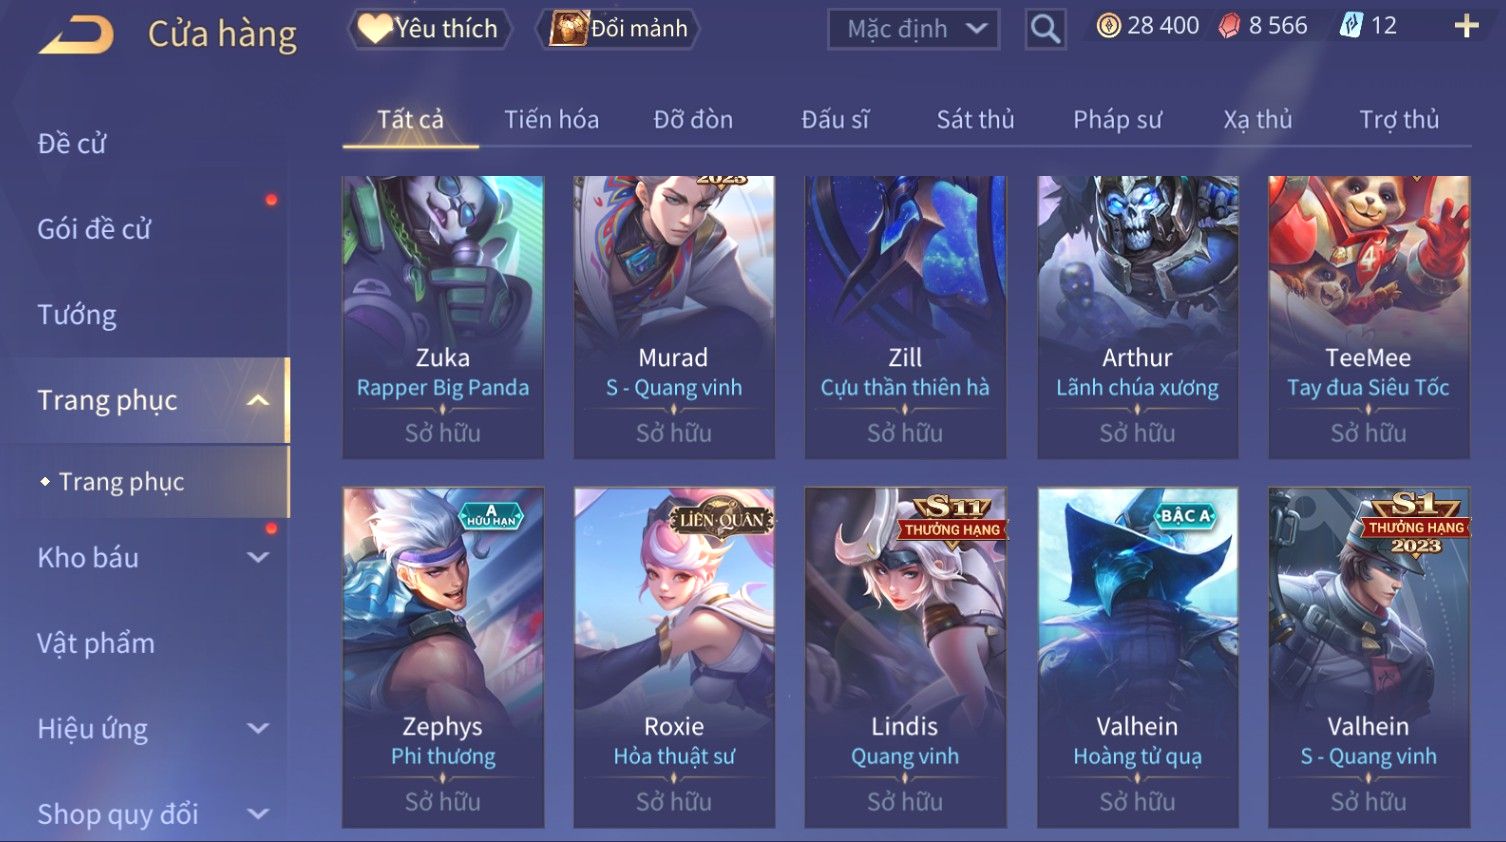This screenshot has height=842, width=1506.
Task: Collapse the Trang phục sidebar section
Action: coord(258,401)
